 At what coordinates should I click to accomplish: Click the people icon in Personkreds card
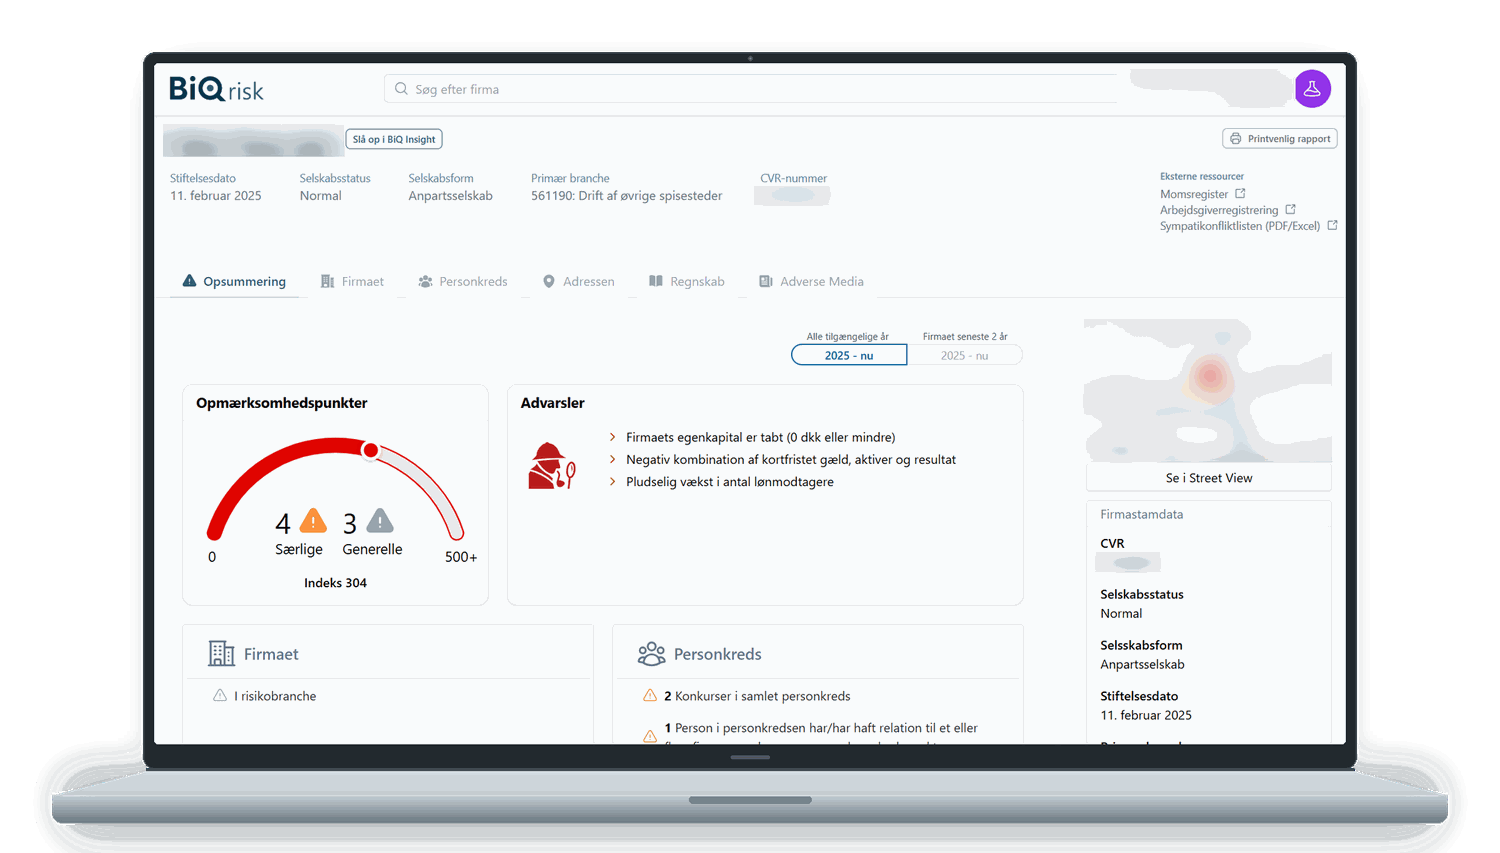651,654
